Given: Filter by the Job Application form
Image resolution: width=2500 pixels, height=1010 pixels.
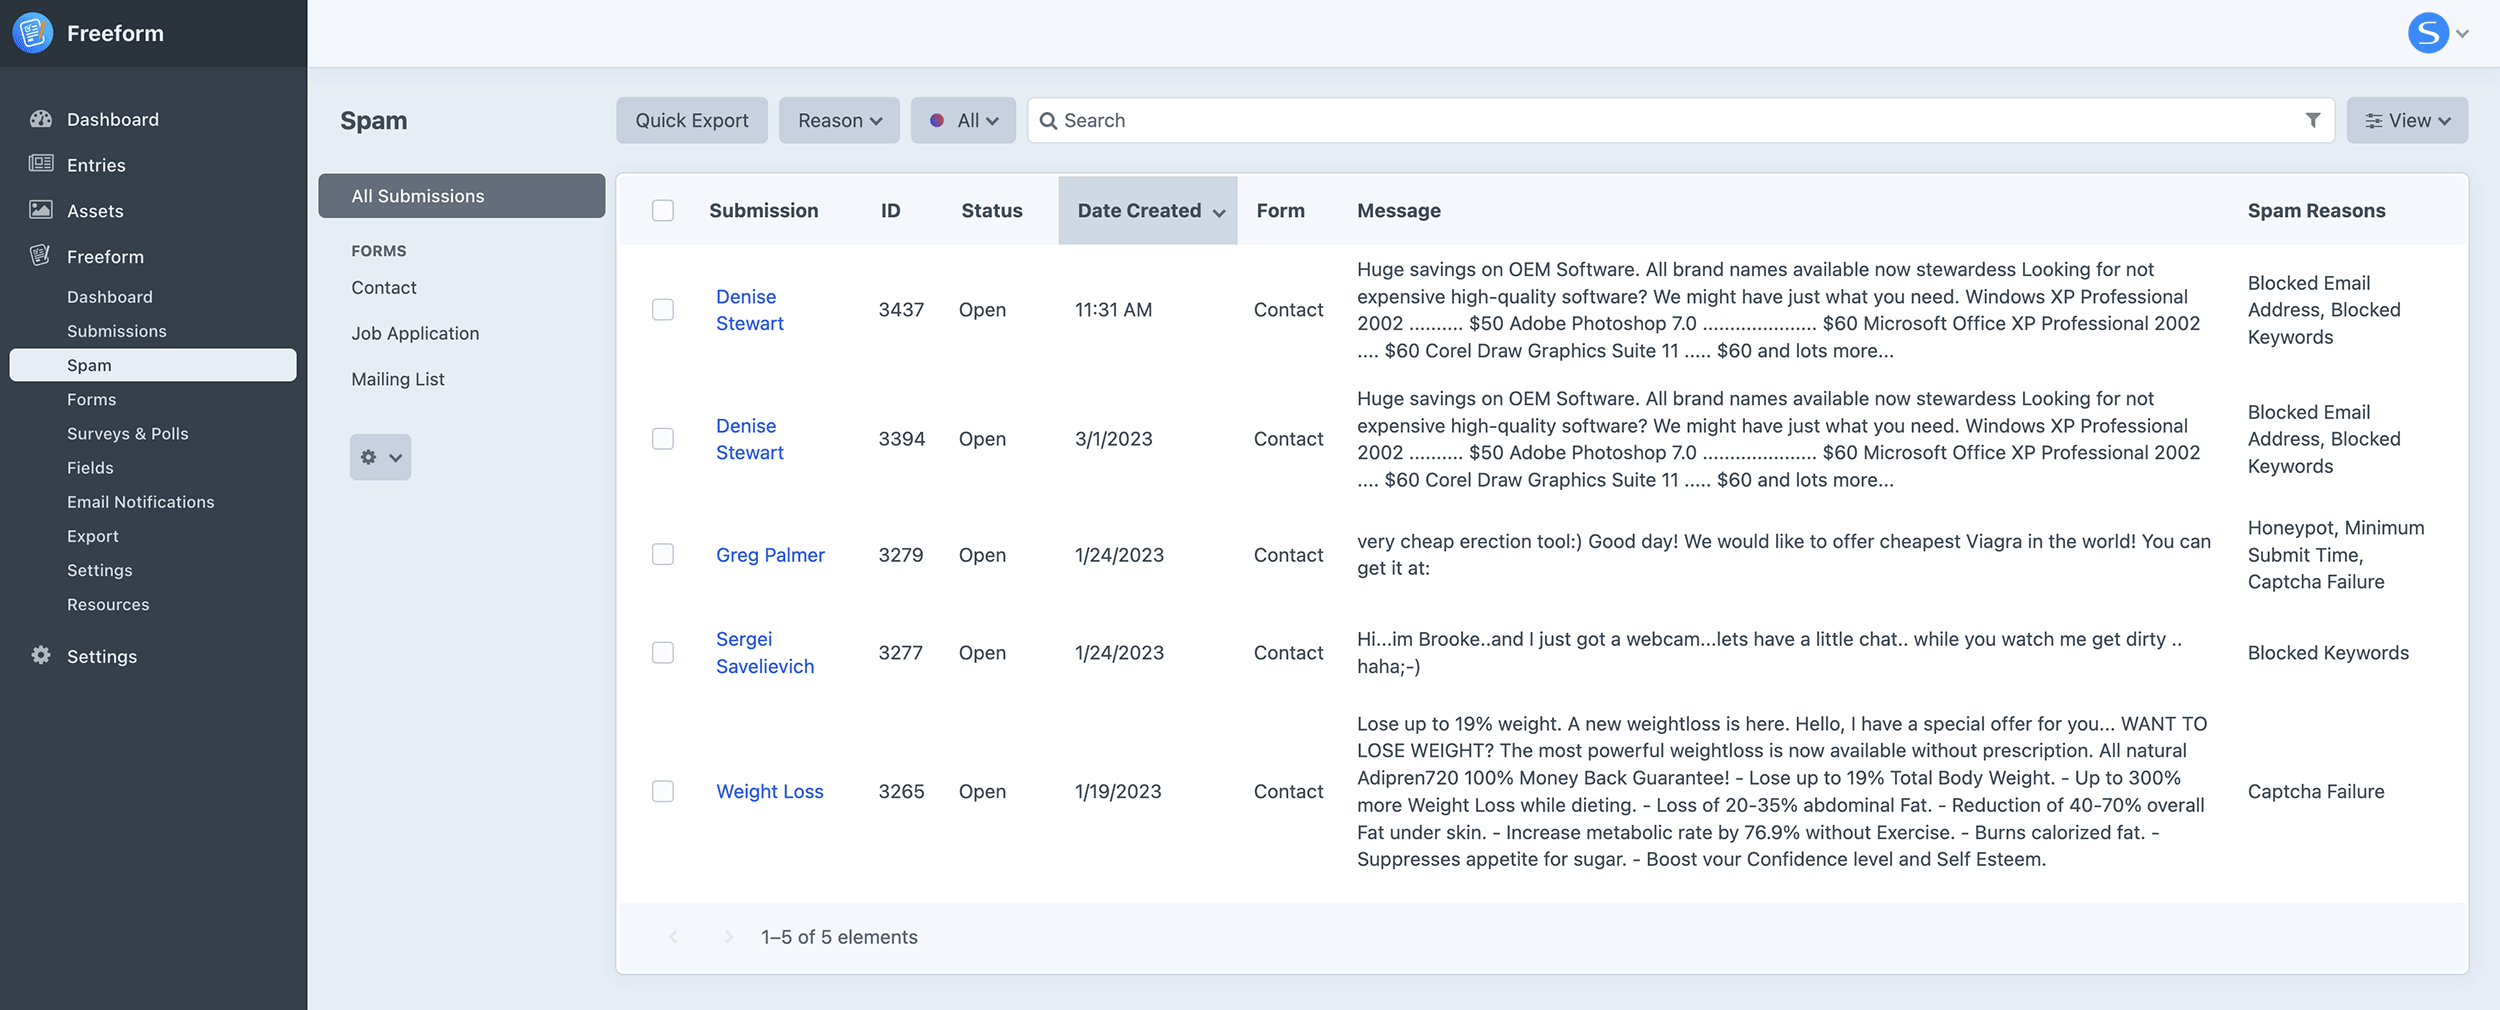Looking at the screenshot, I should 415,333.
